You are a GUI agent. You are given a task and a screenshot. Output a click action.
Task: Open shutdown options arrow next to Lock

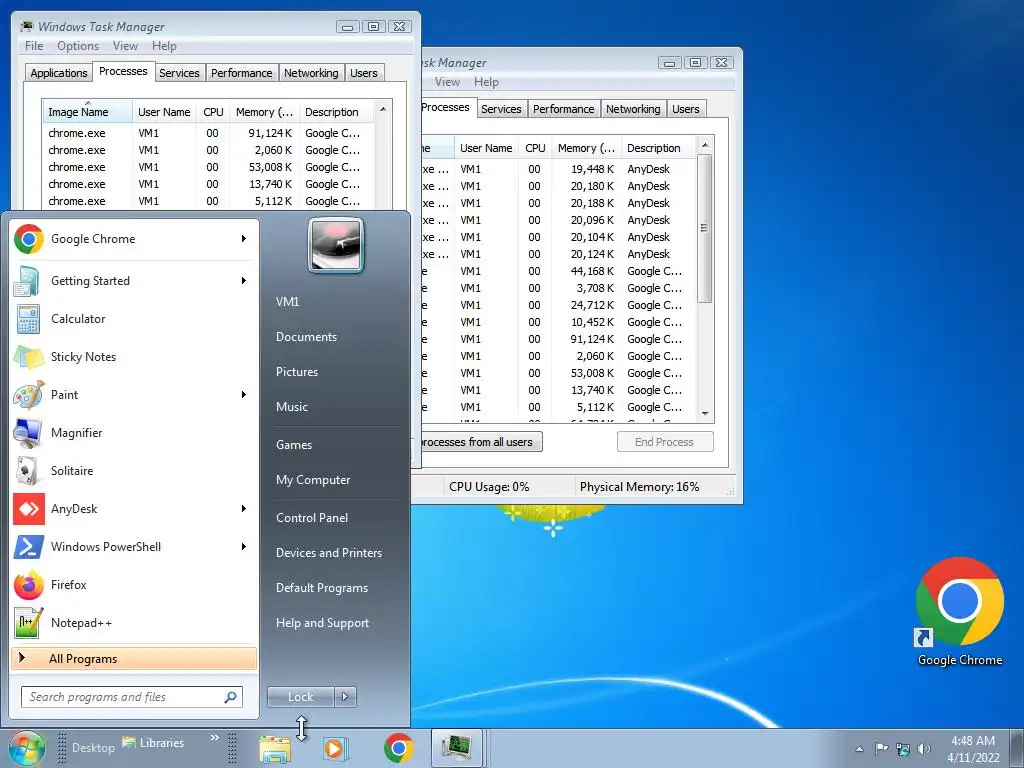345,697
